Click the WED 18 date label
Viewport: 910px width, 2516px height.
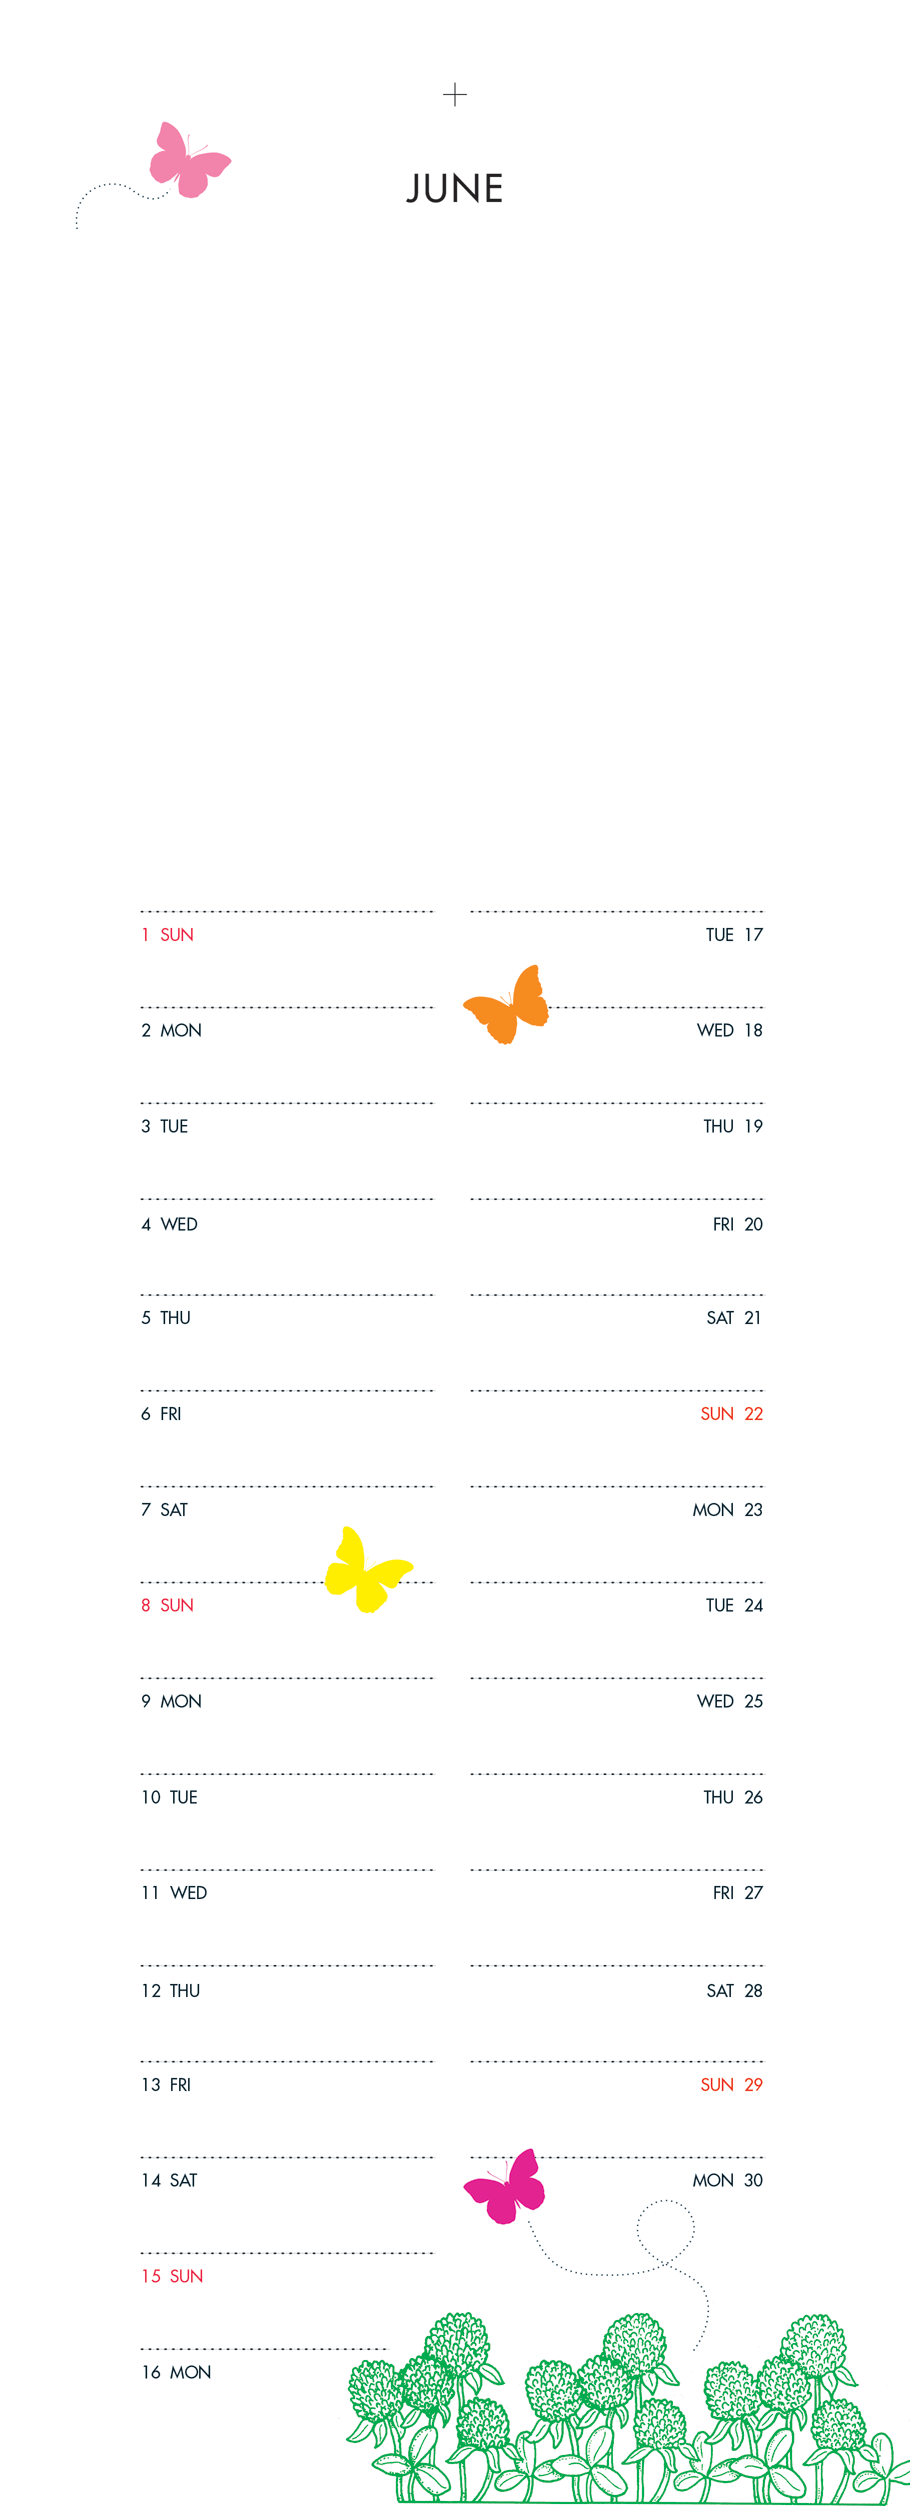pyautogui.click(x=730, y=1031)
